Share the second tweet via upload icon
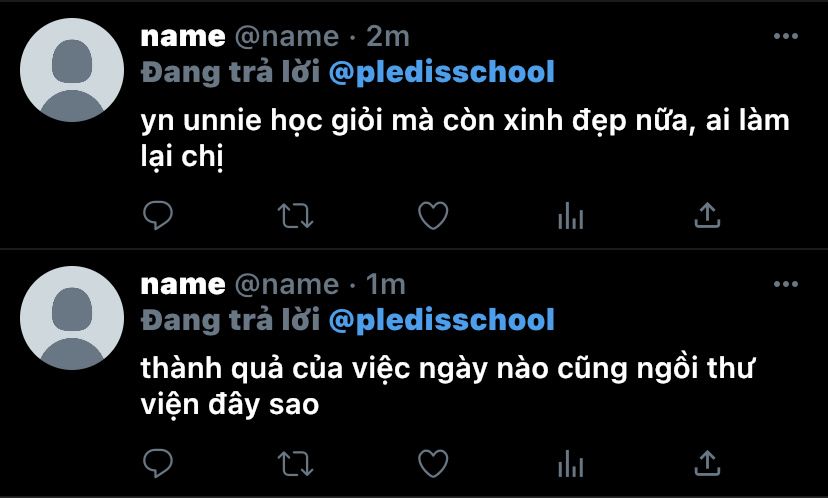Image resolution: width=828 pixels, height=498 pixels. pos(707,463)
